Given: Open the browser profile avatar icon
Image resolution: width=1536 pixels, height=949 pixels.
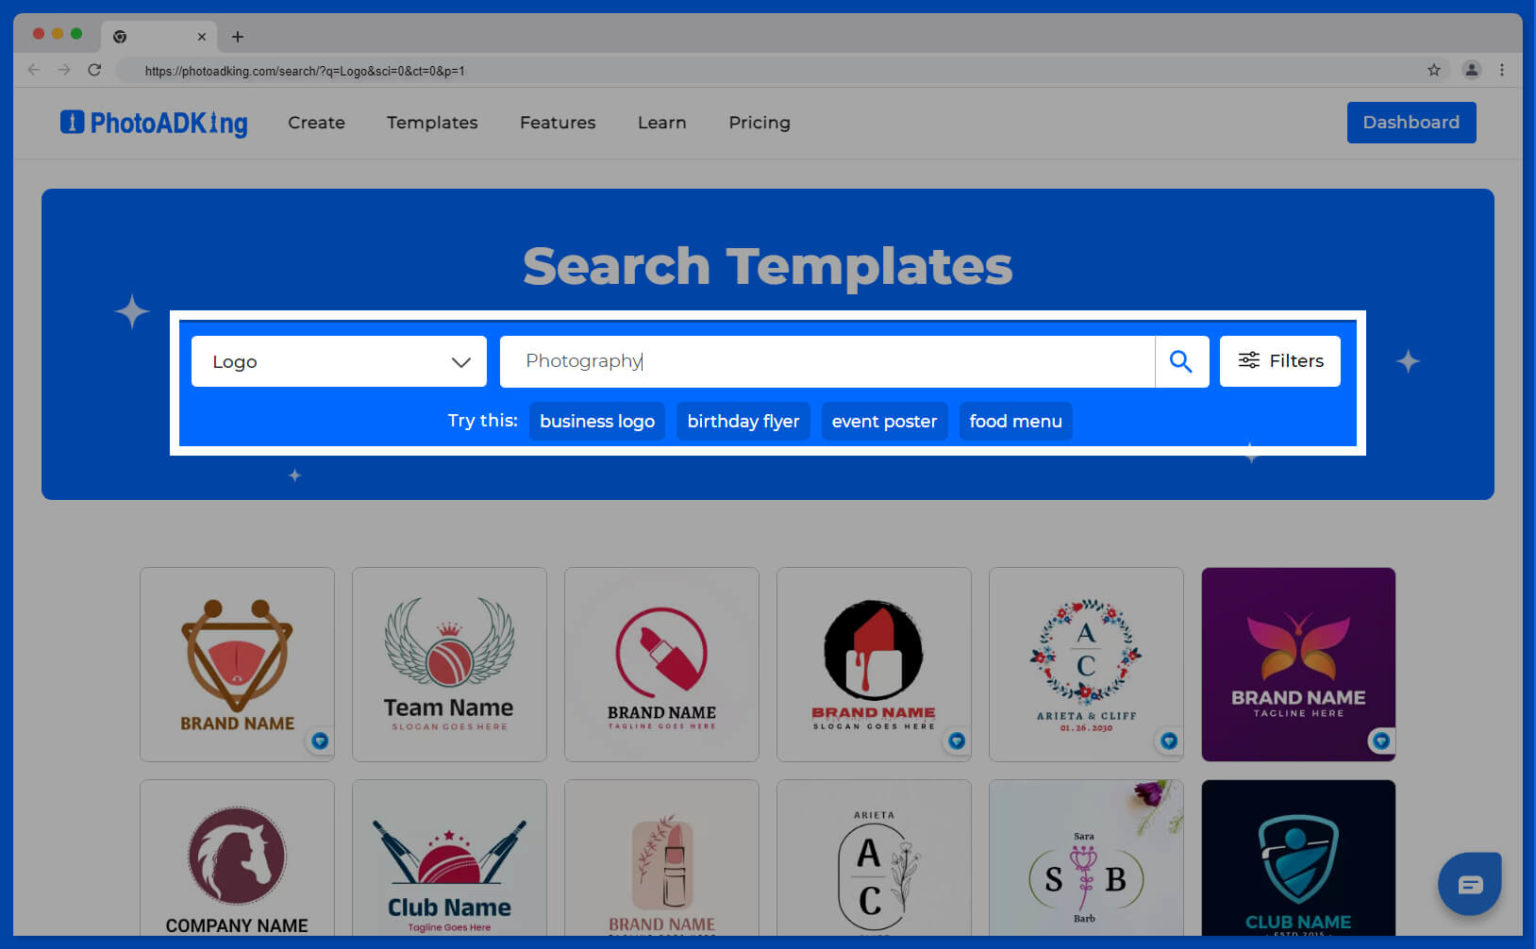Looking at the screenshot, I should point(1471,70).
